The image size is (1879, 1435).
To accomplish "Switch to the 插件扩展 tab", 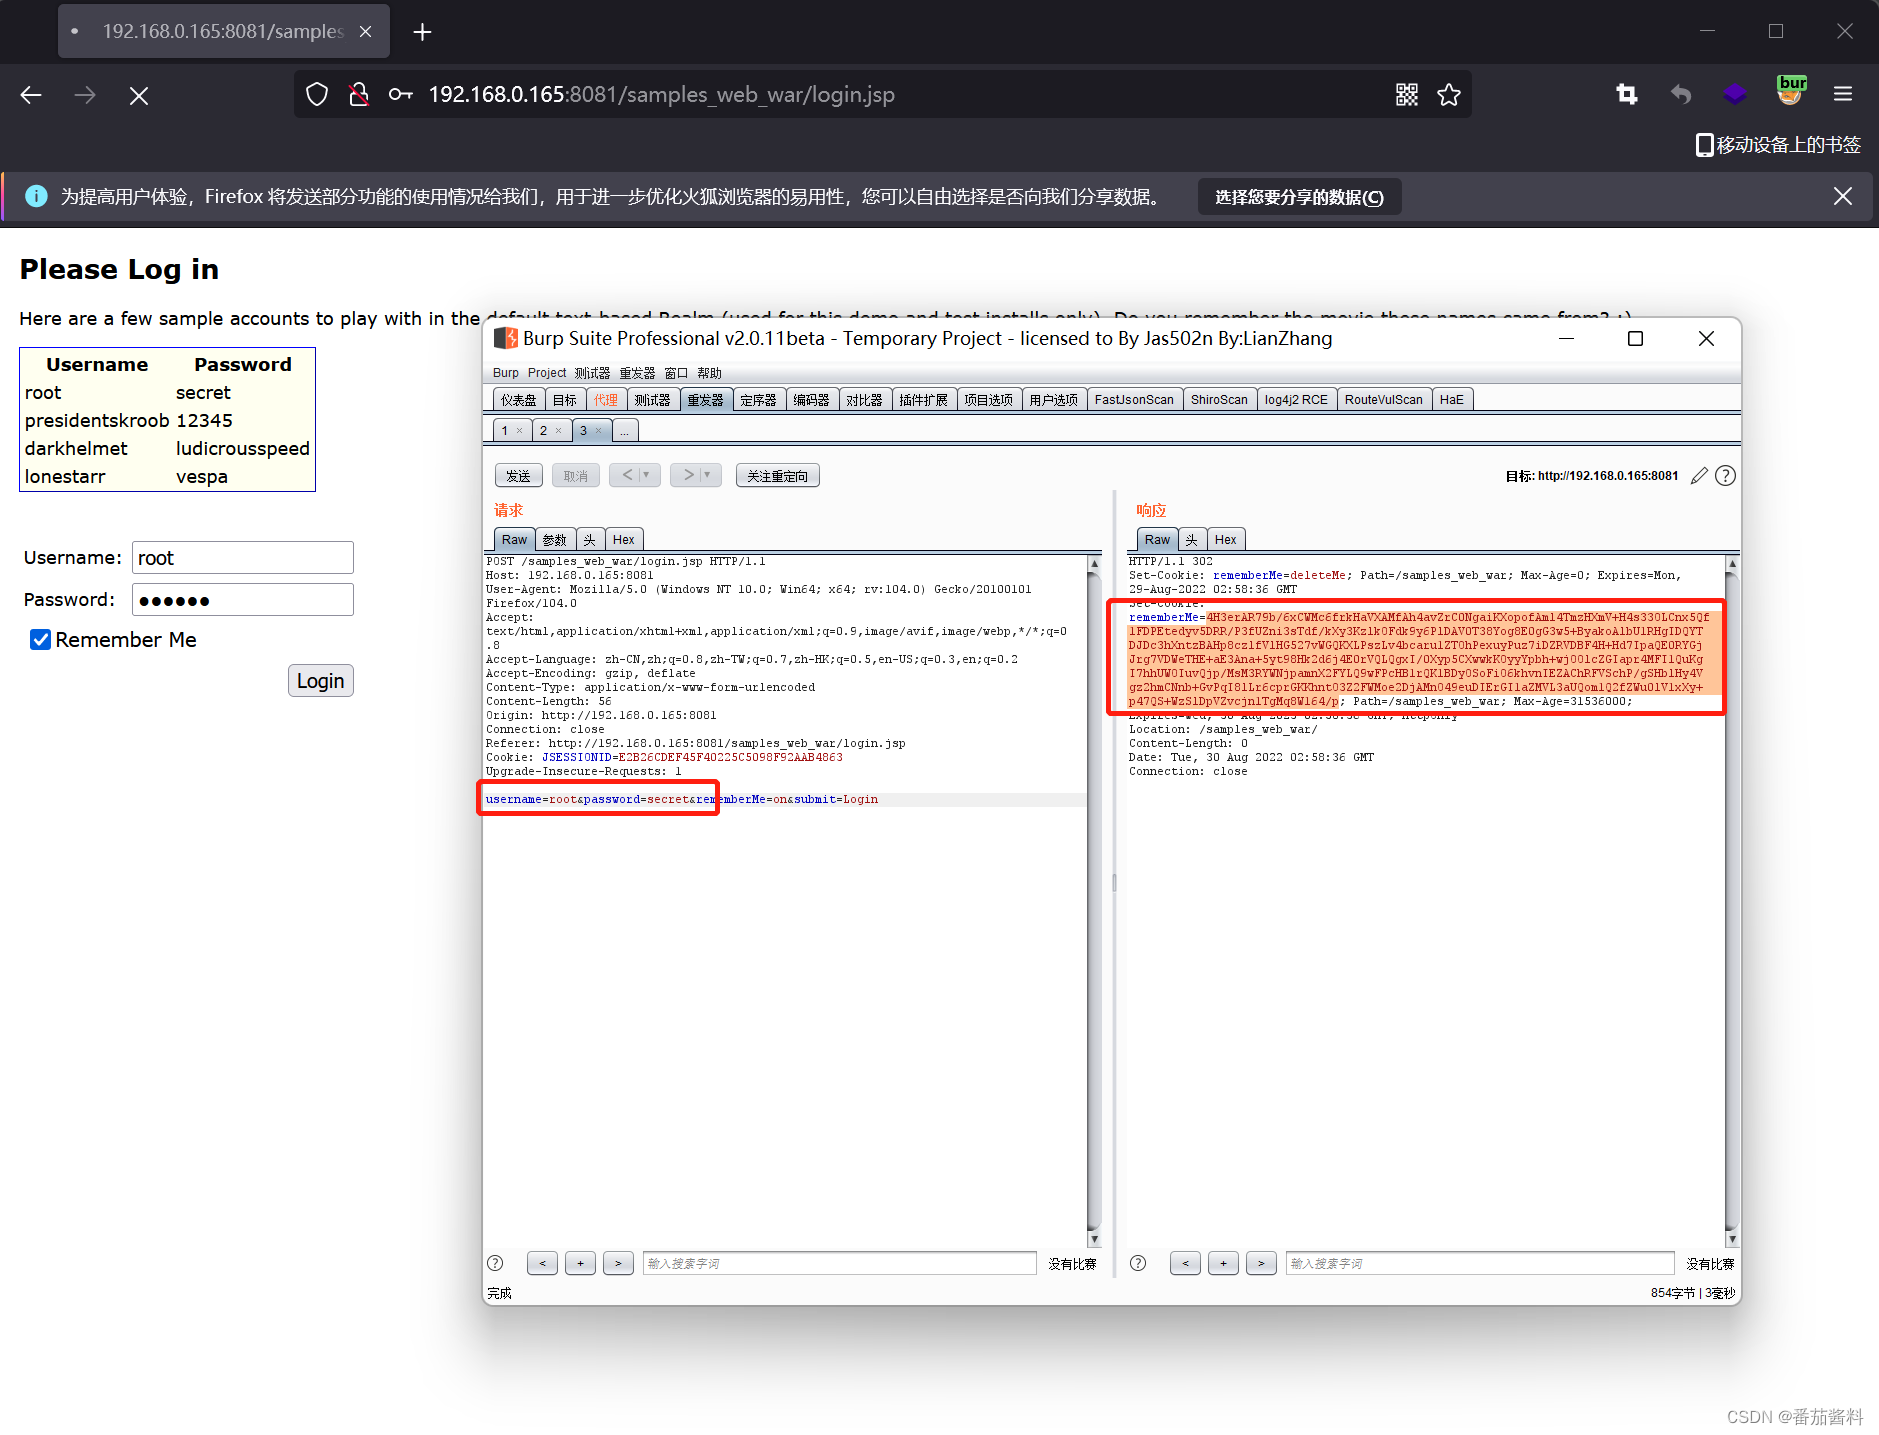I will tap(923, 400).
